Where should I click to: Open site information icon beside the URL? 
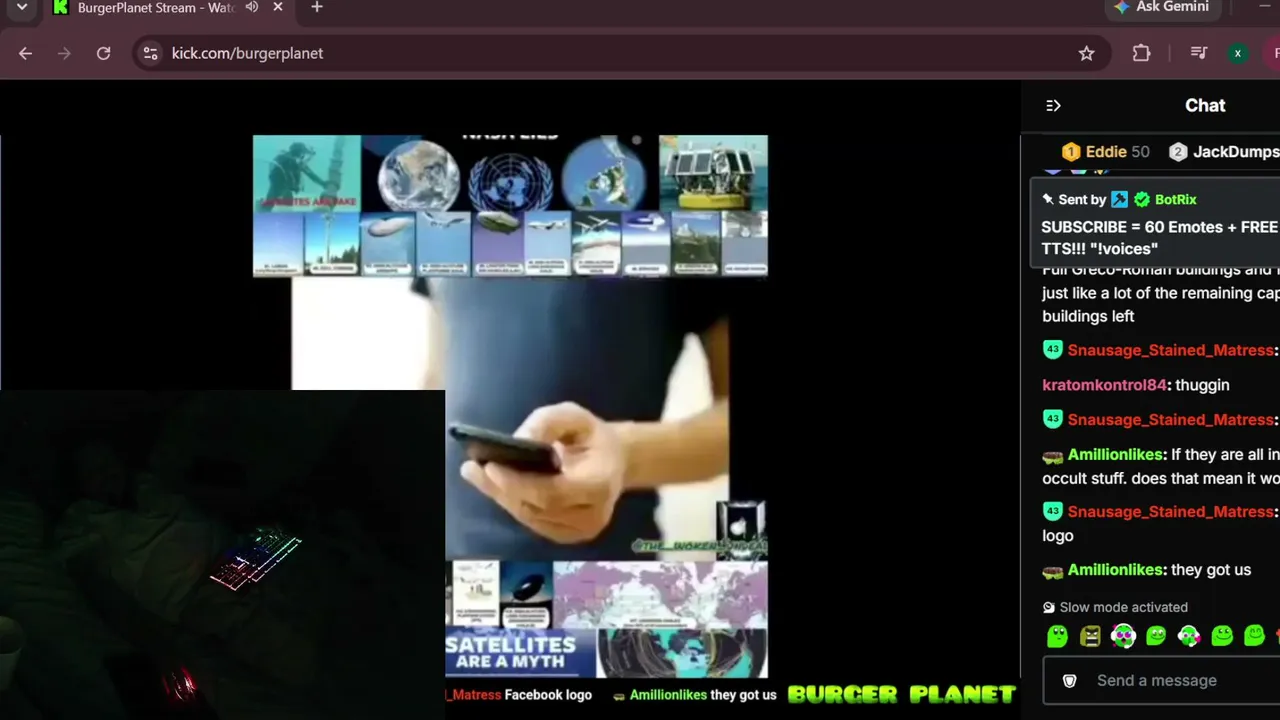point(151,53)
